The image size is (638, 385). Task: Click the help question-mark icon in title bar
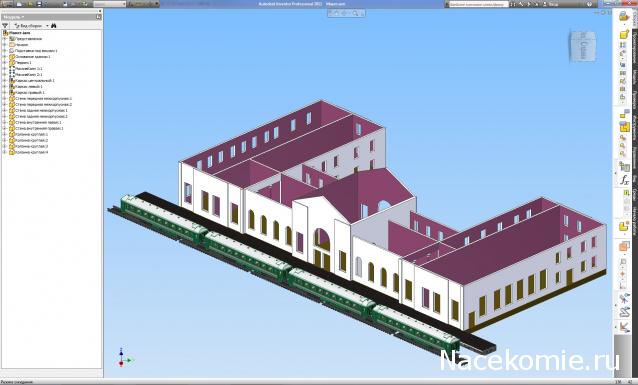(590, 4)
